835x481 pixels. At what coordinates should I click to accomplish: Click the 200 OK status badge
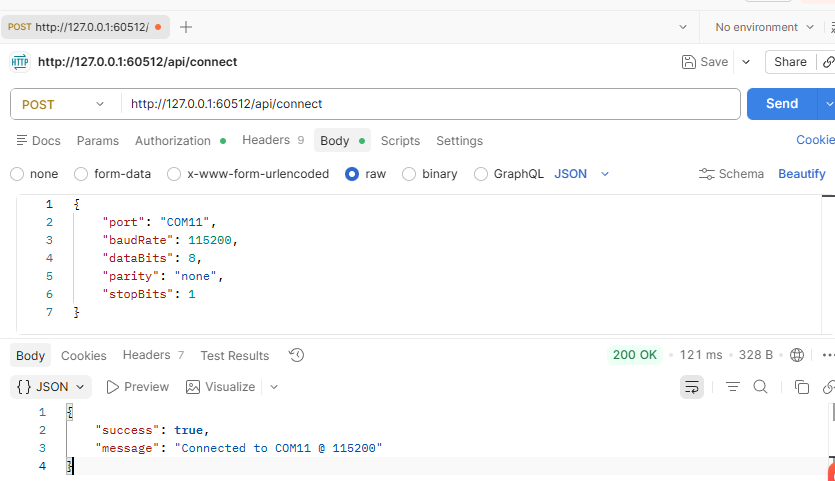[x=635, y=355]
